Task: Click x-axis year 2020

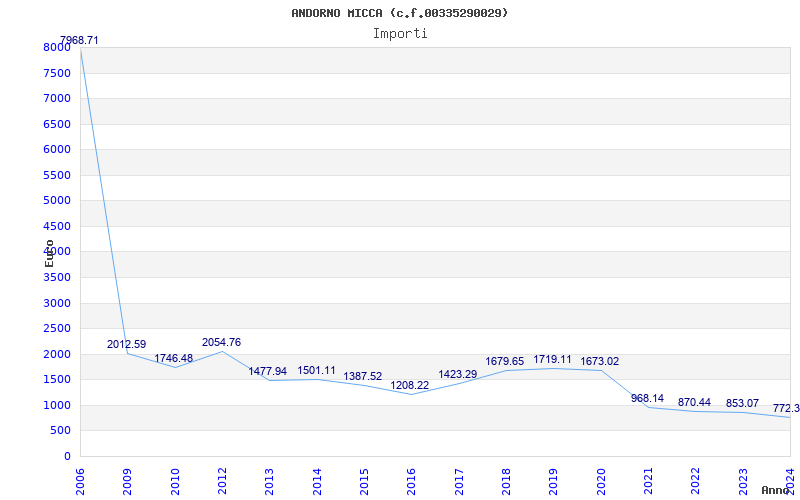Action: [x=601, y=482]
